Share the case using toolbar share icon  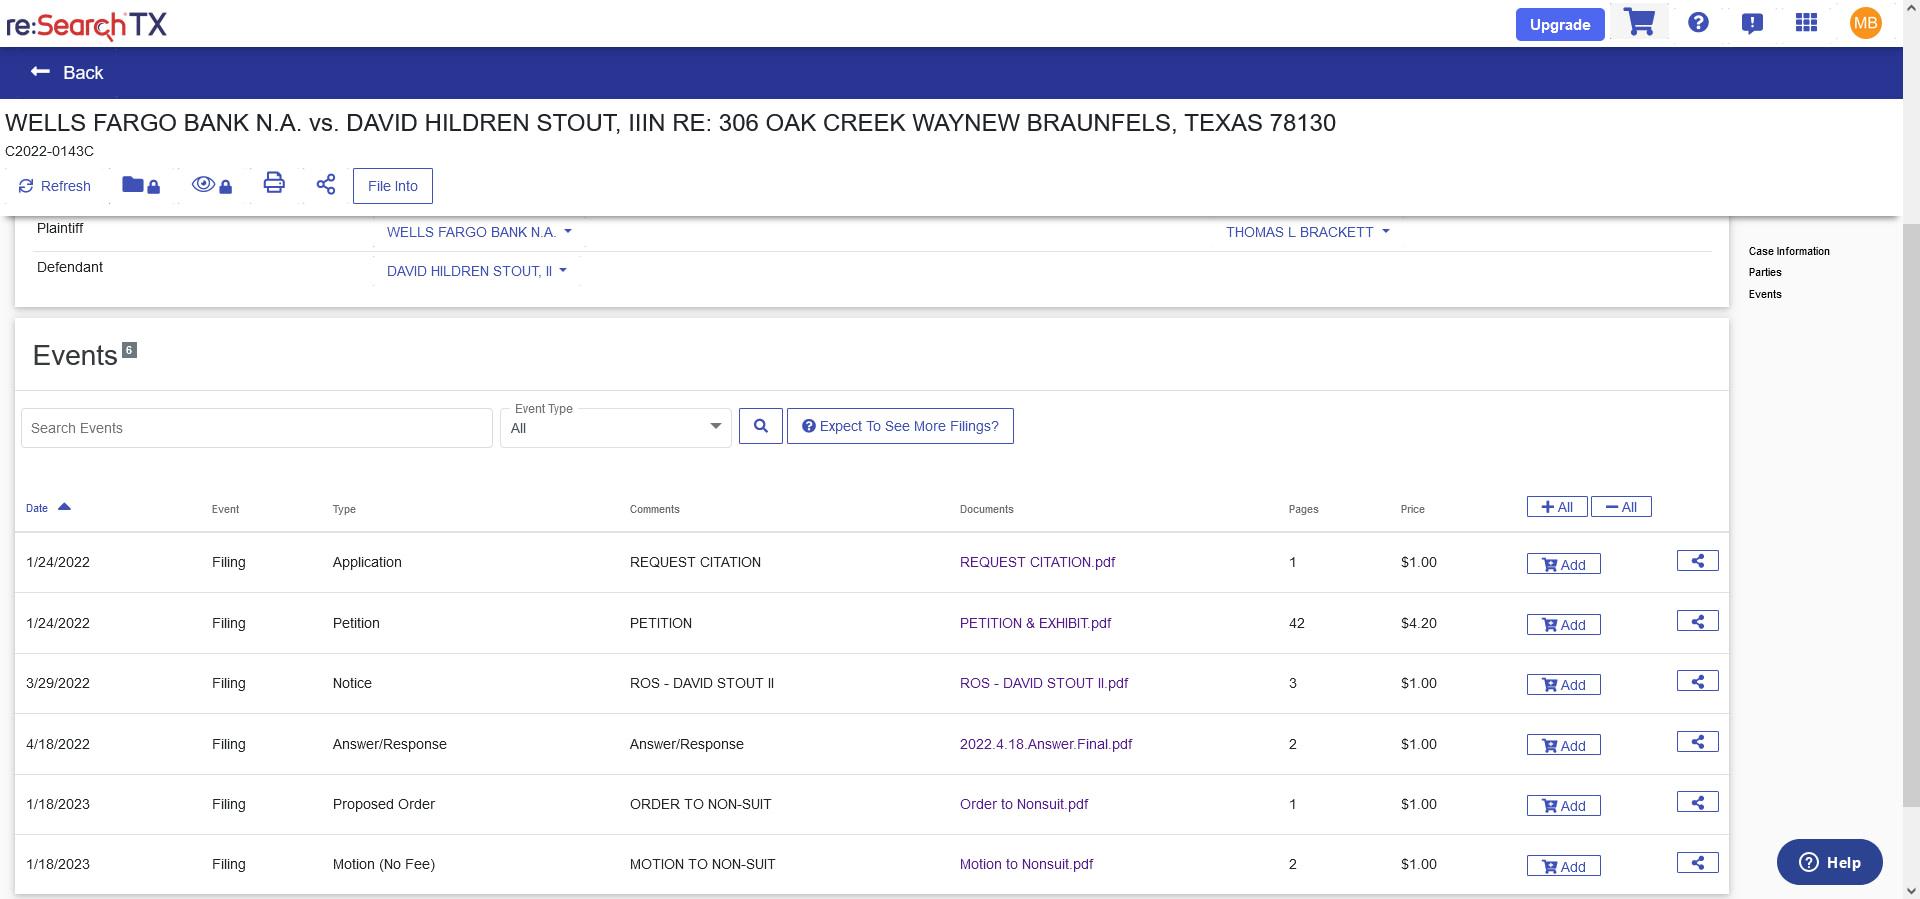[x=326, y=185]
